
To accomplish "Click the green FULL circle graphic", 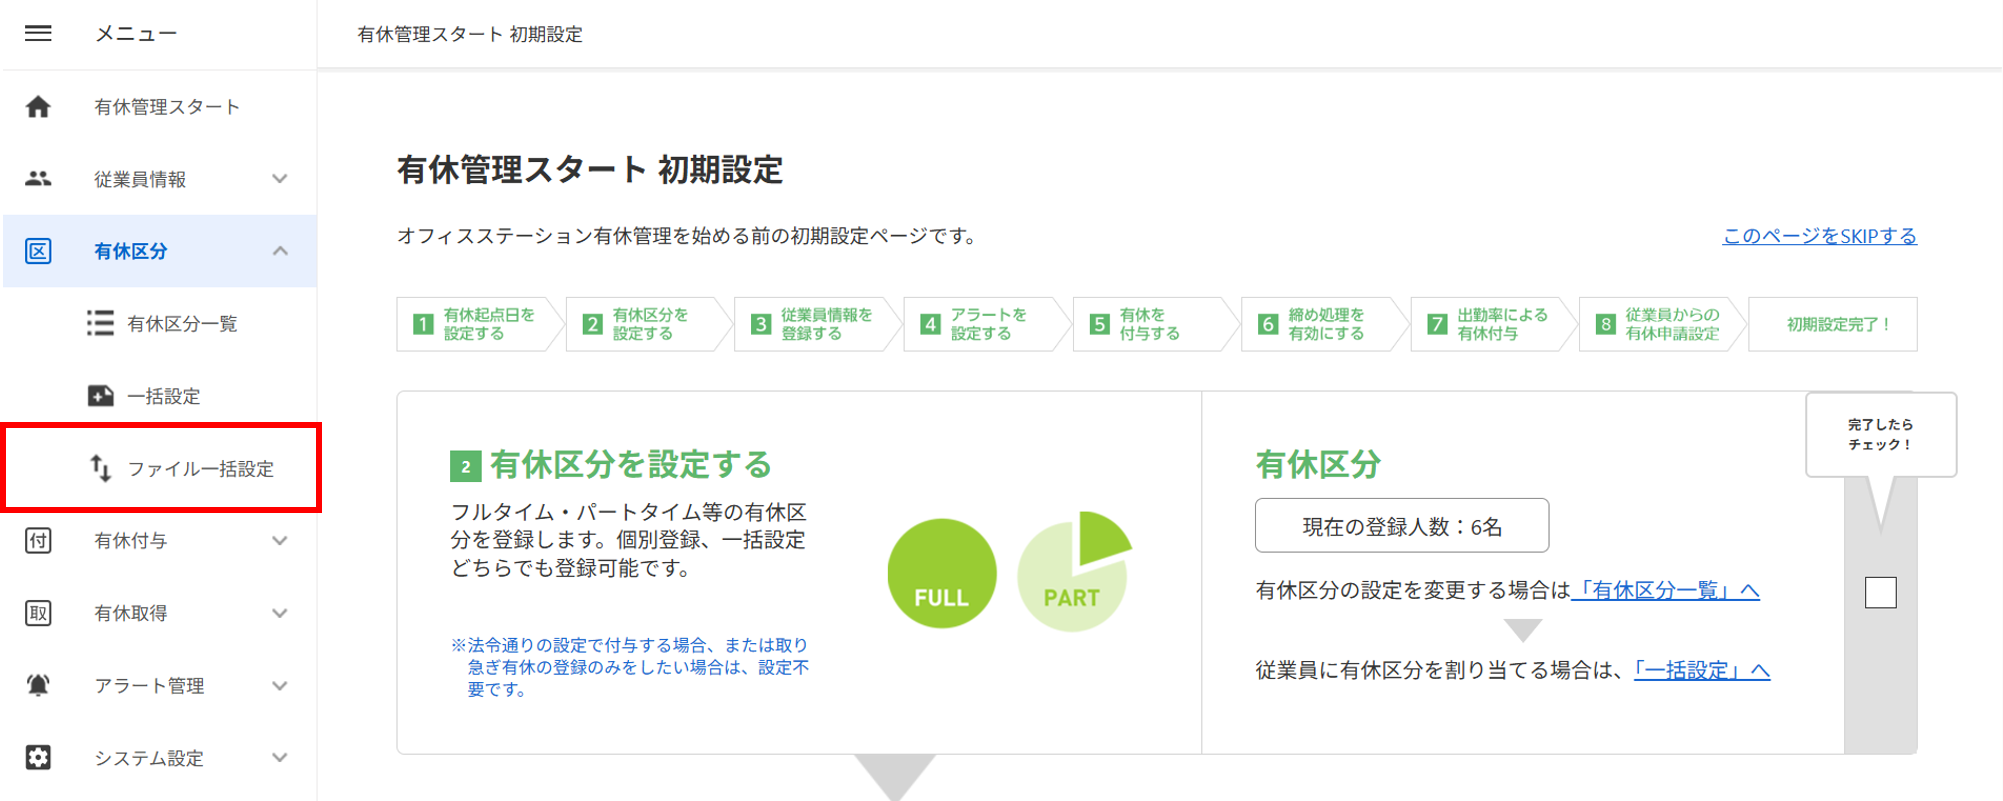I will tap(942, 573).
